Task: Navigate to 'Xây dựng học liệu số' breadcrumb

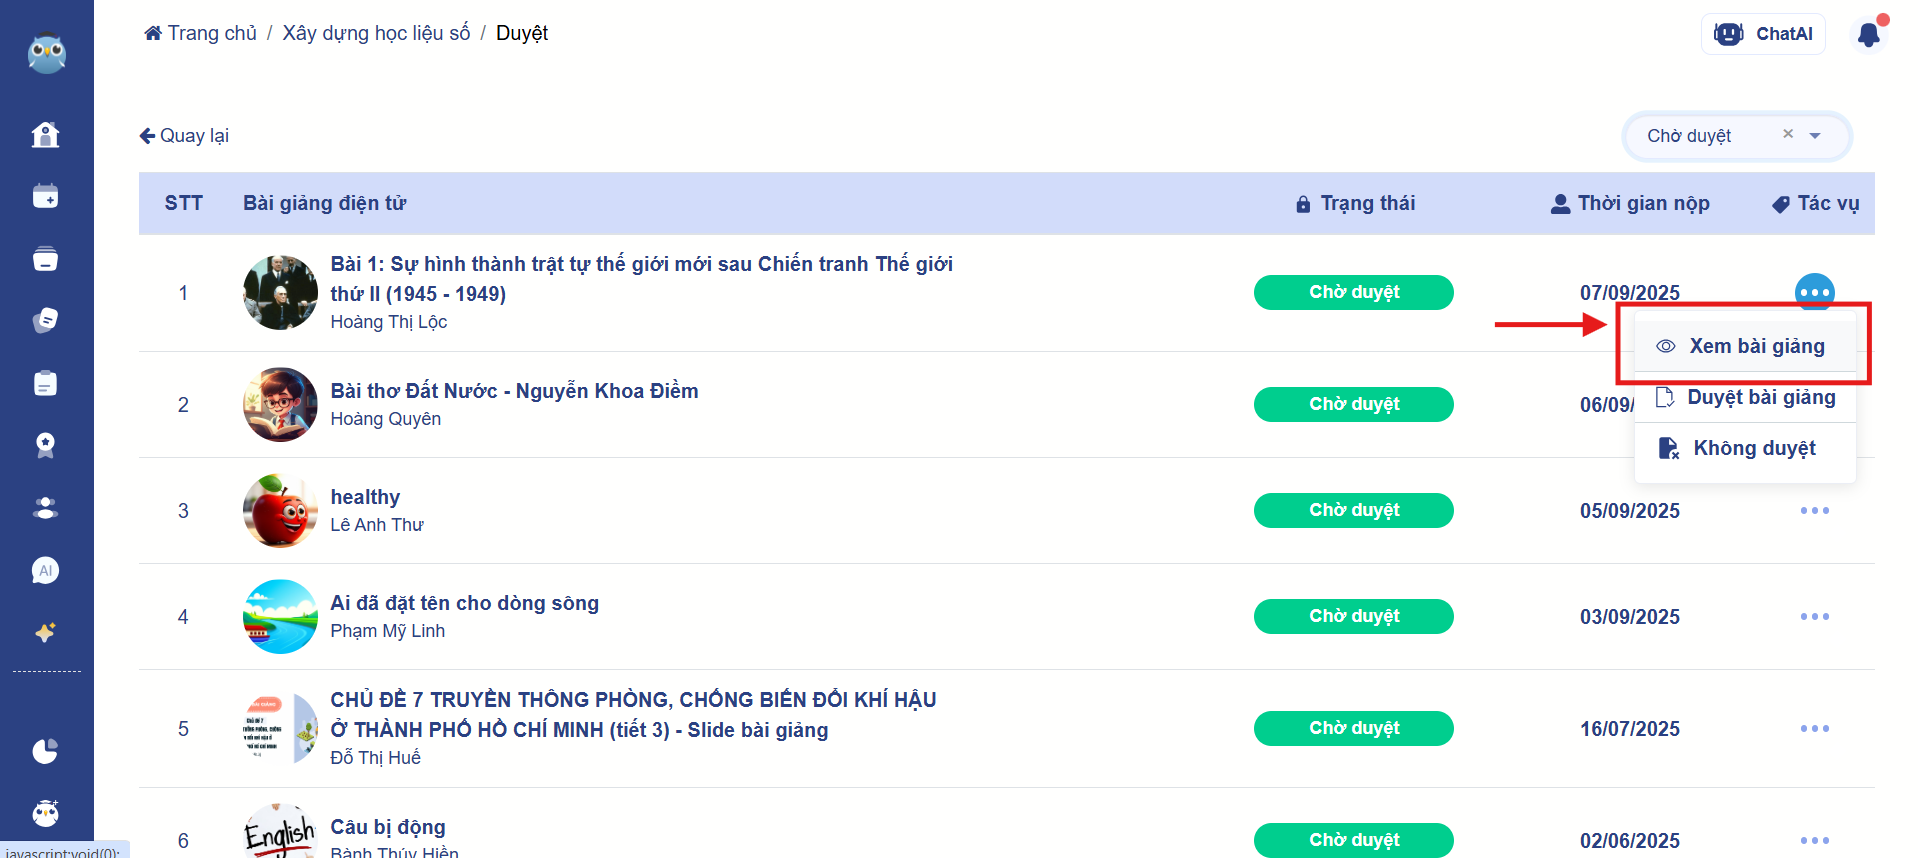Action: [376, 33]
